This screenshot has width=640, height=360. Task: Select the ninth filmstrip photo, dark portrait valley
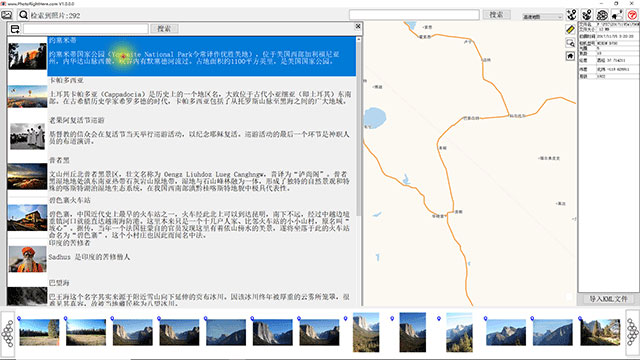(x=413, y=332)
